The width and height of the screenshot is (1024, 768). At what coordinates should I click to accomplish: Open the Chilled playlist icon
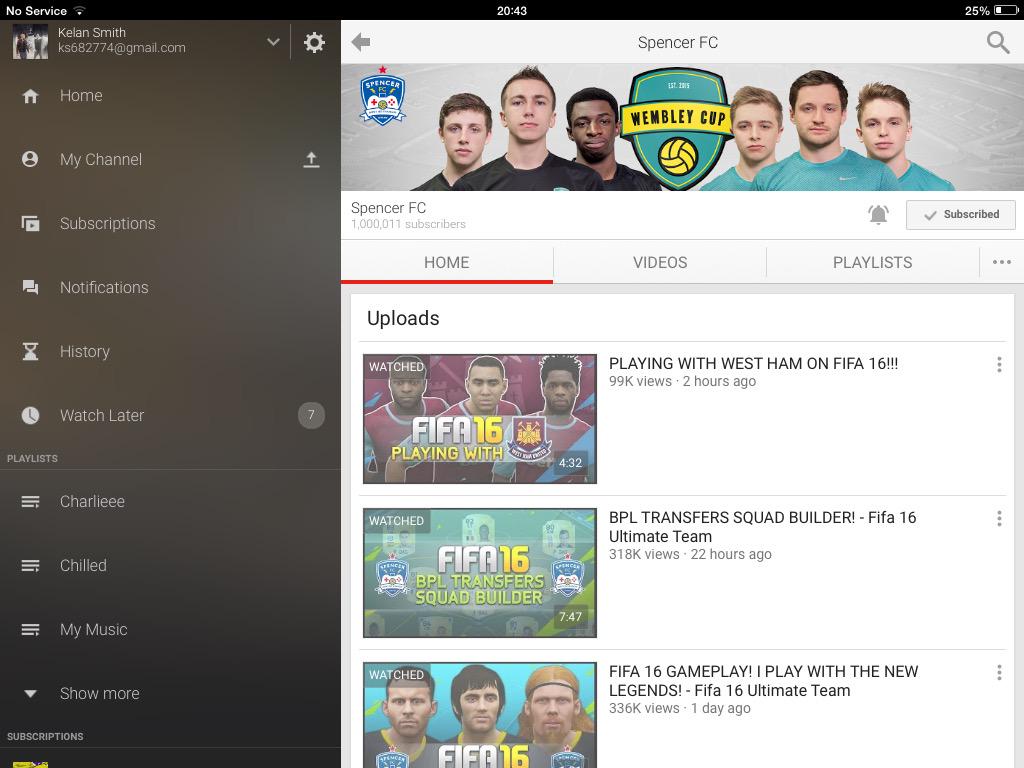[x=30, y=566]
